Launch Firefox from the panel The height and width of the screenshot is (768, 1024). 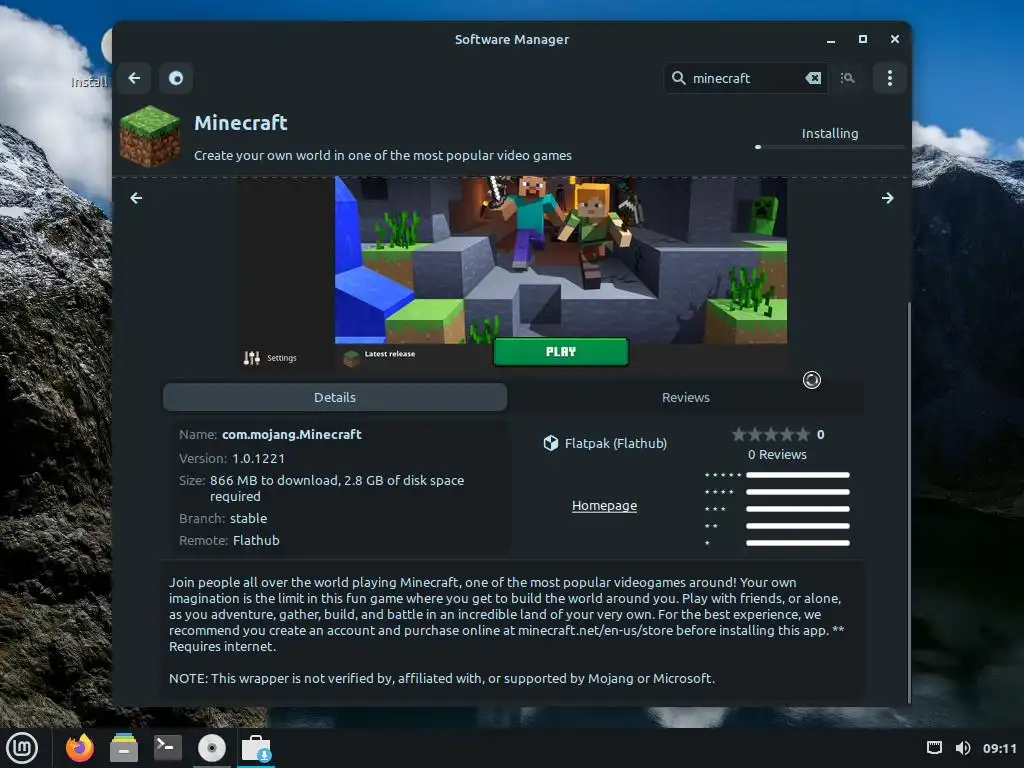(x=80, y=748)
